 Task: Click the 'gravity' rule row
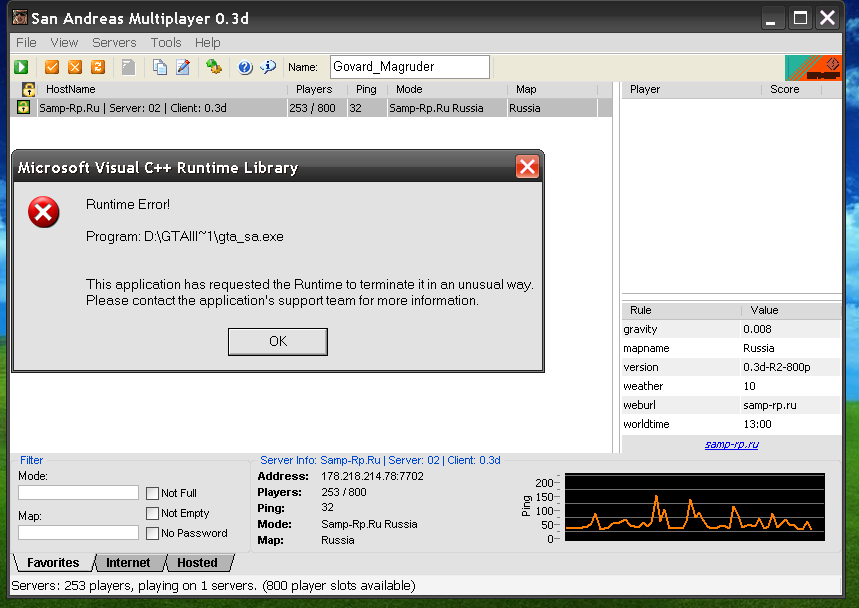pyautogui.click(x=731, y=329)
